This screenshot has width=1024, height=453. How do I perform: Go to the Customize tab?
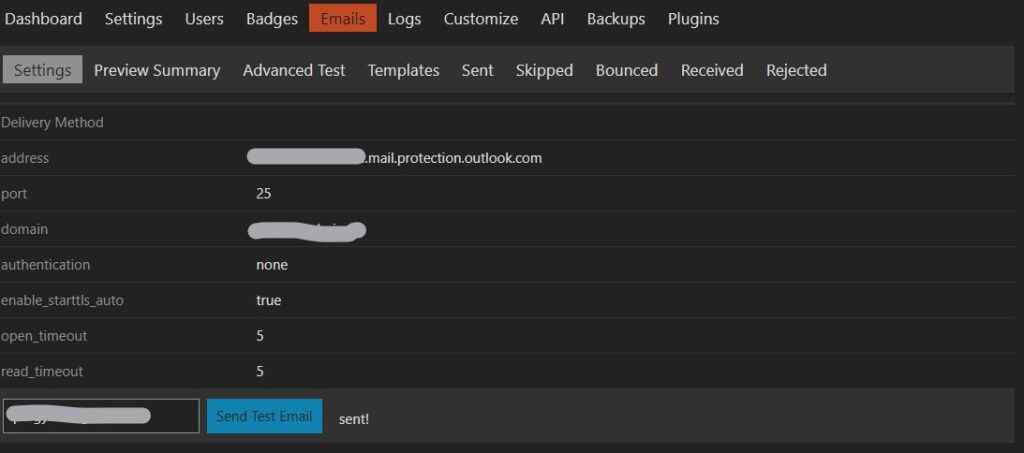pos(481,19)
